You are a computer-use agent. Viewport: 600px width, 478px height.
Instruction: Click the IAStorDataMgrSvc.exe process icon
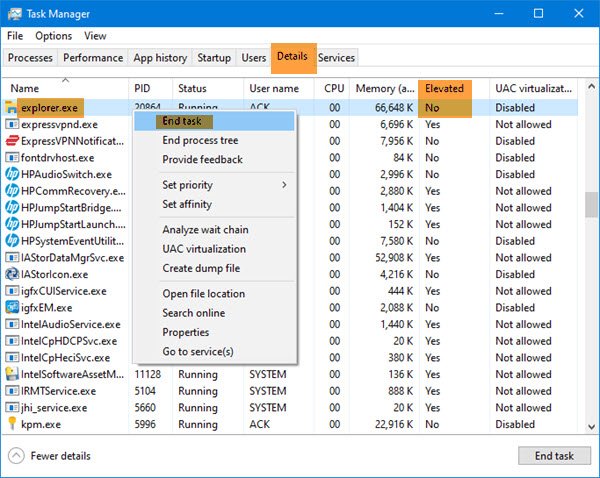pos(12,257)
